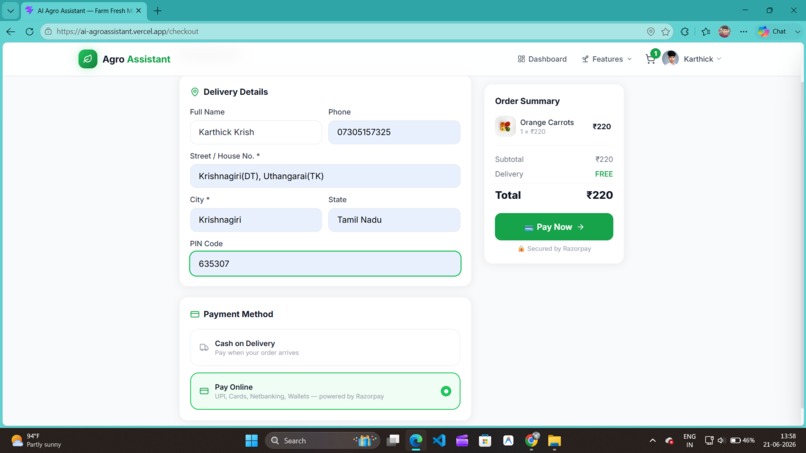Click the battery status icon

coord(736,440)
